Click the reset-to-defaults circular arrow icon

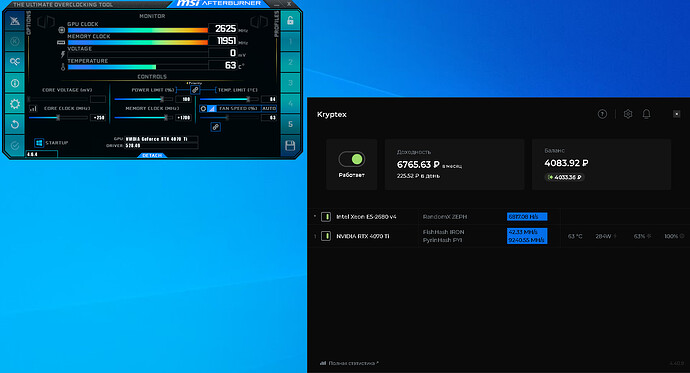click(x=15, y=124)
